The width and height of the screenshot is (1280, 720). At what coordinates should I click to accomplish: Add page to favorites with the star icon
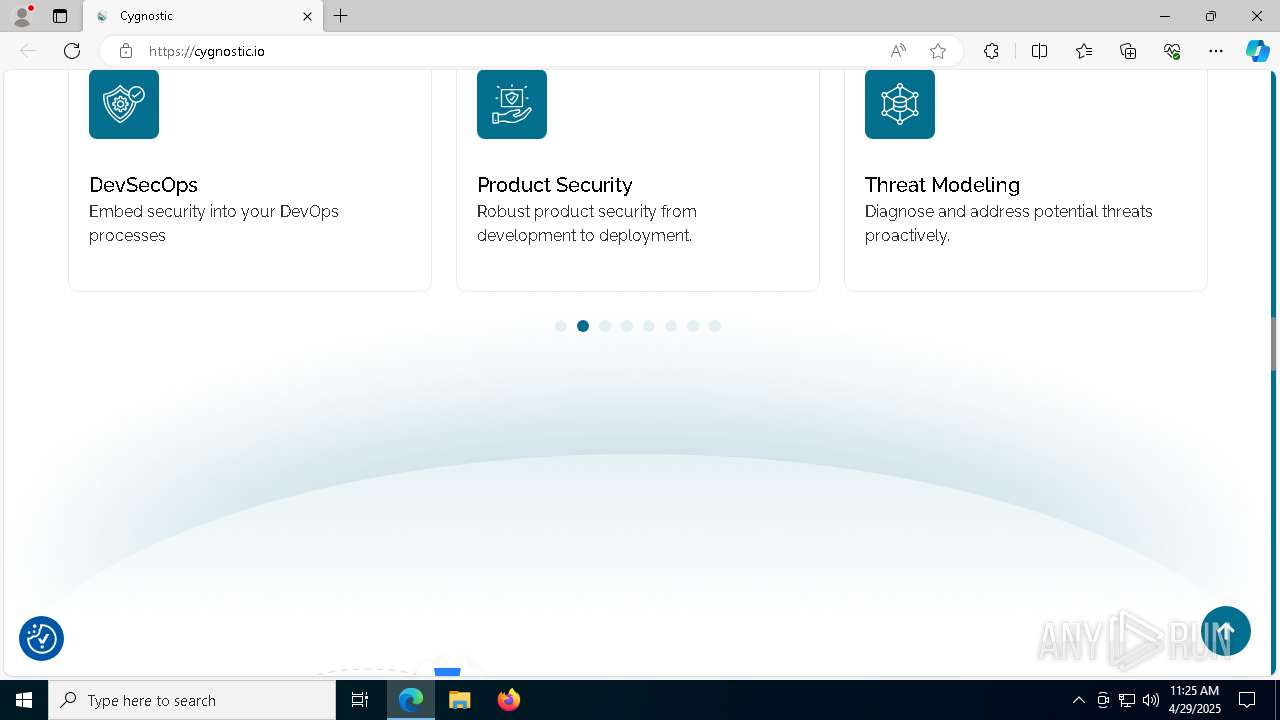click(938, 51)
